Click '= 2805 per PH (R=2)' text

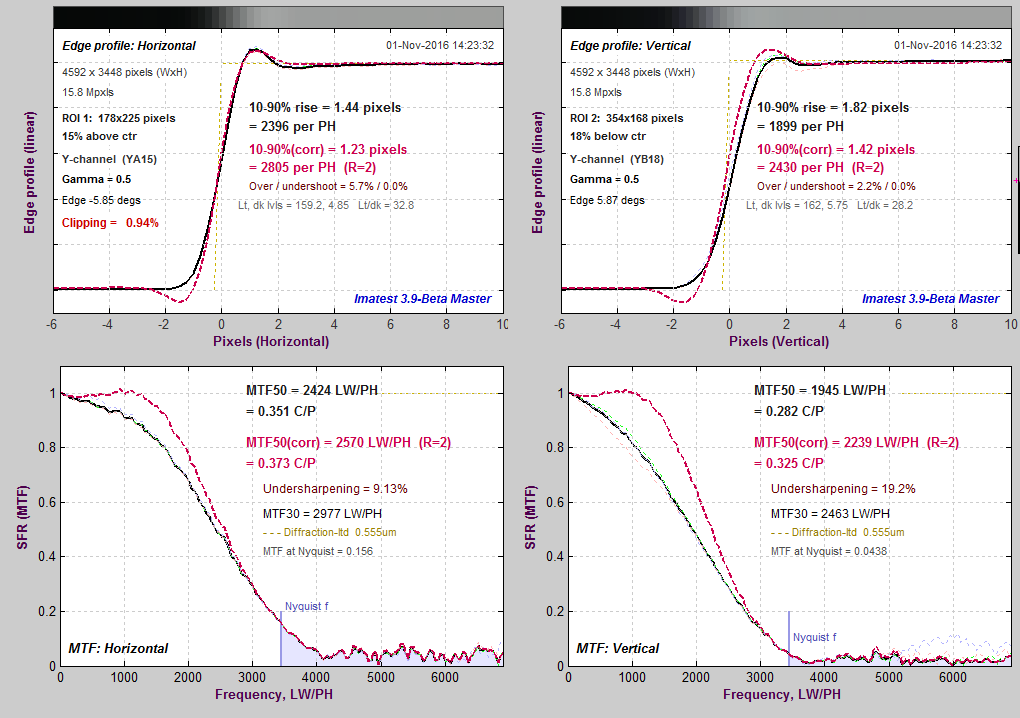coord(313,167)
